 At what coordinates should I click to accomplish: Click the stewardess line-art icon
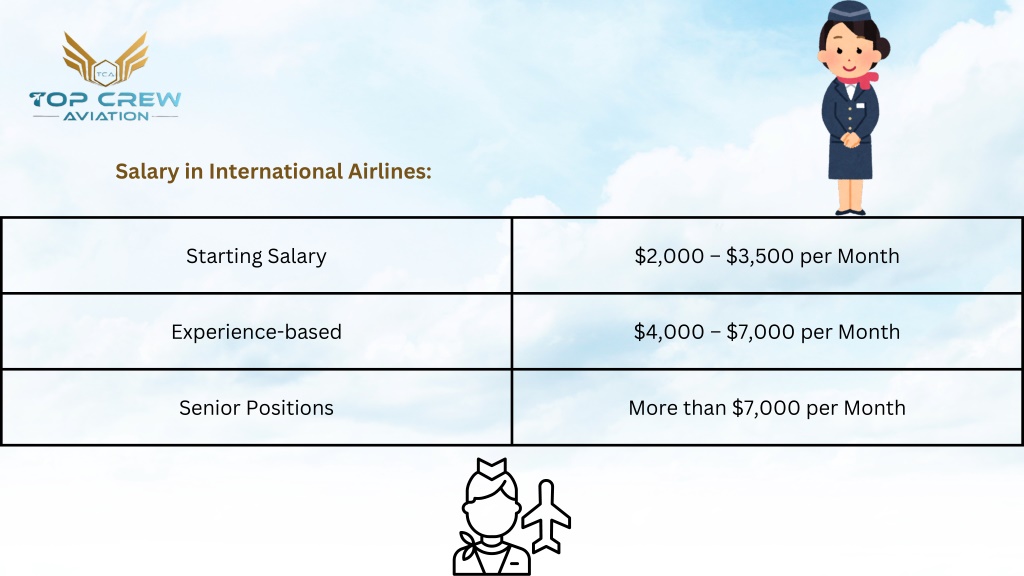tap(492, 517)
